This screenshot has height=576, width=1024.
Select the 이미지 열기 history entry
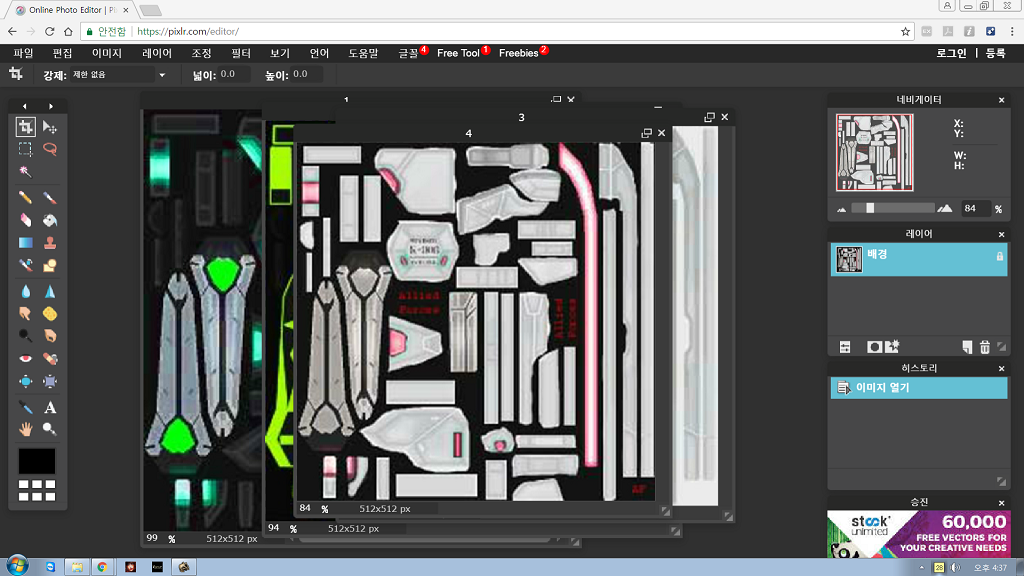point(919,388)
